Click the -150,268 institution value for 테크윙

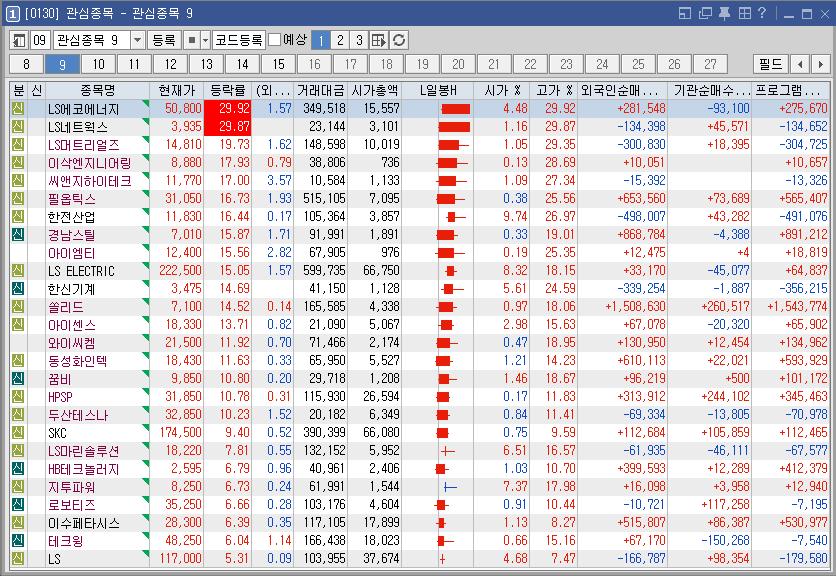[x=725, y=541]
